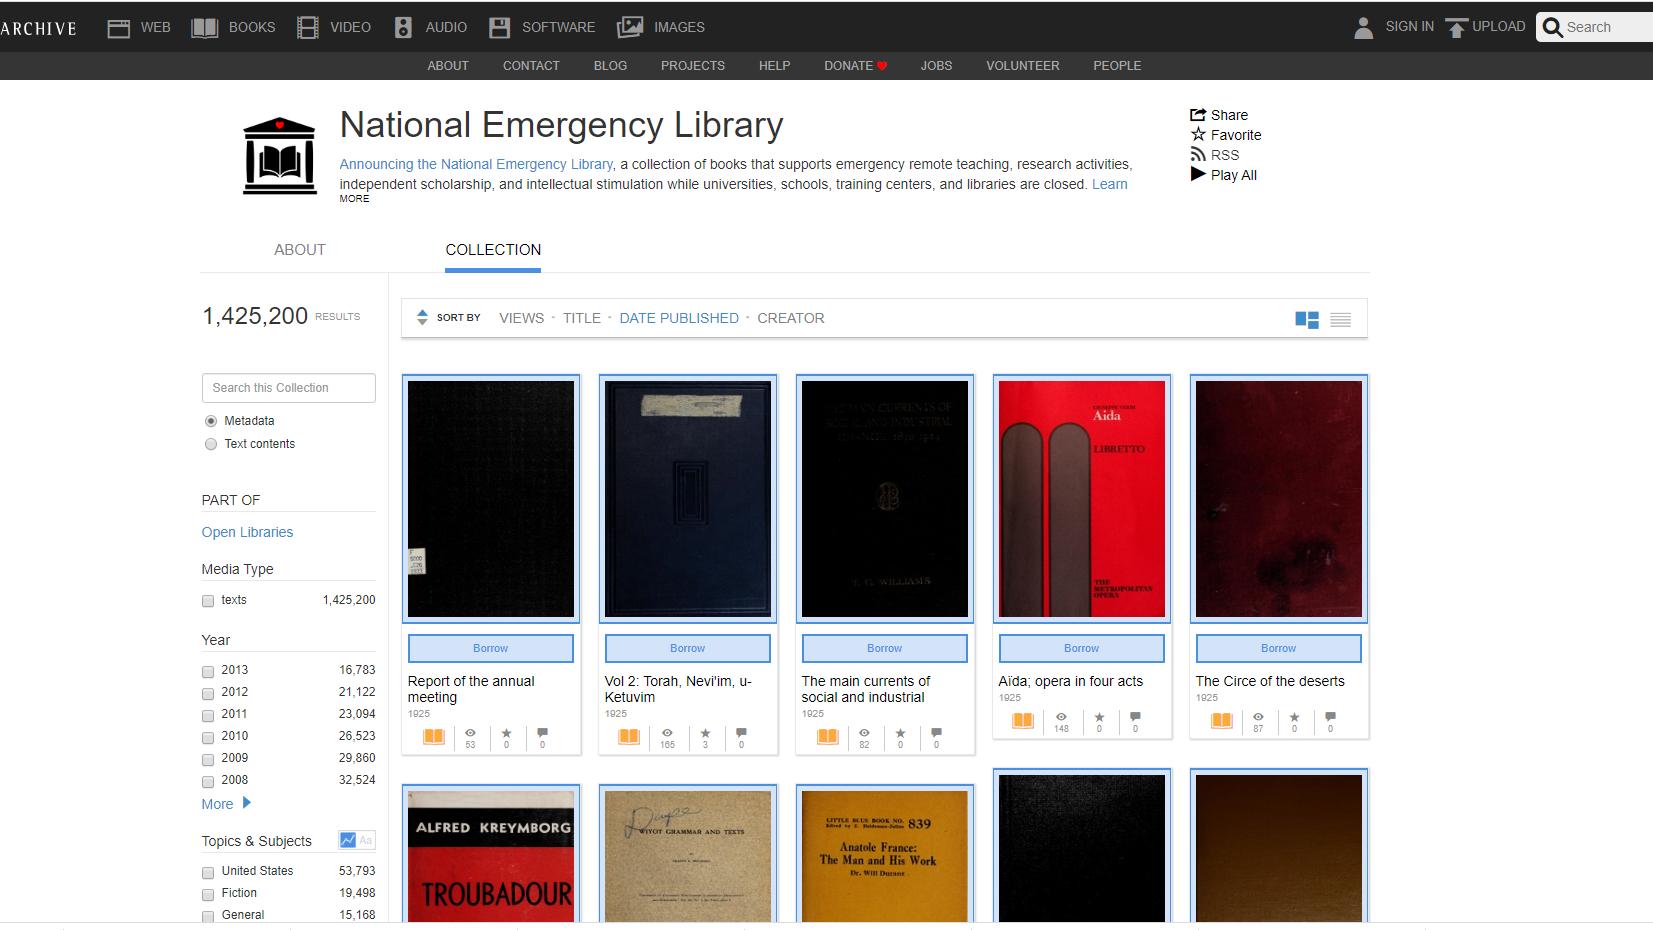The height and width of the screenshot is (930, 1653).
Task: Borrow The Circe of the deserts
Action: [x=1278, y=648]
